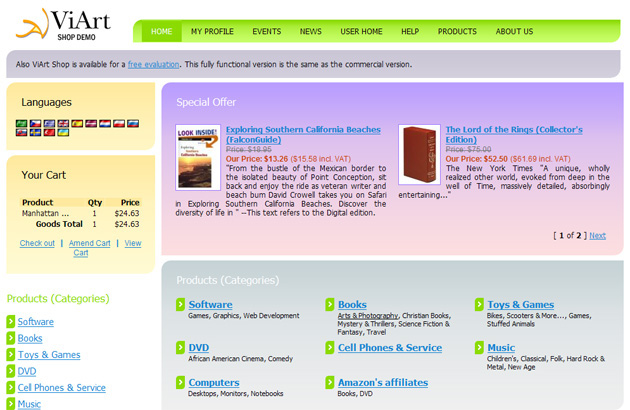Screen dimensions: 630x410
Task: Select the Dutch language flag
Action: click(105, 123)
